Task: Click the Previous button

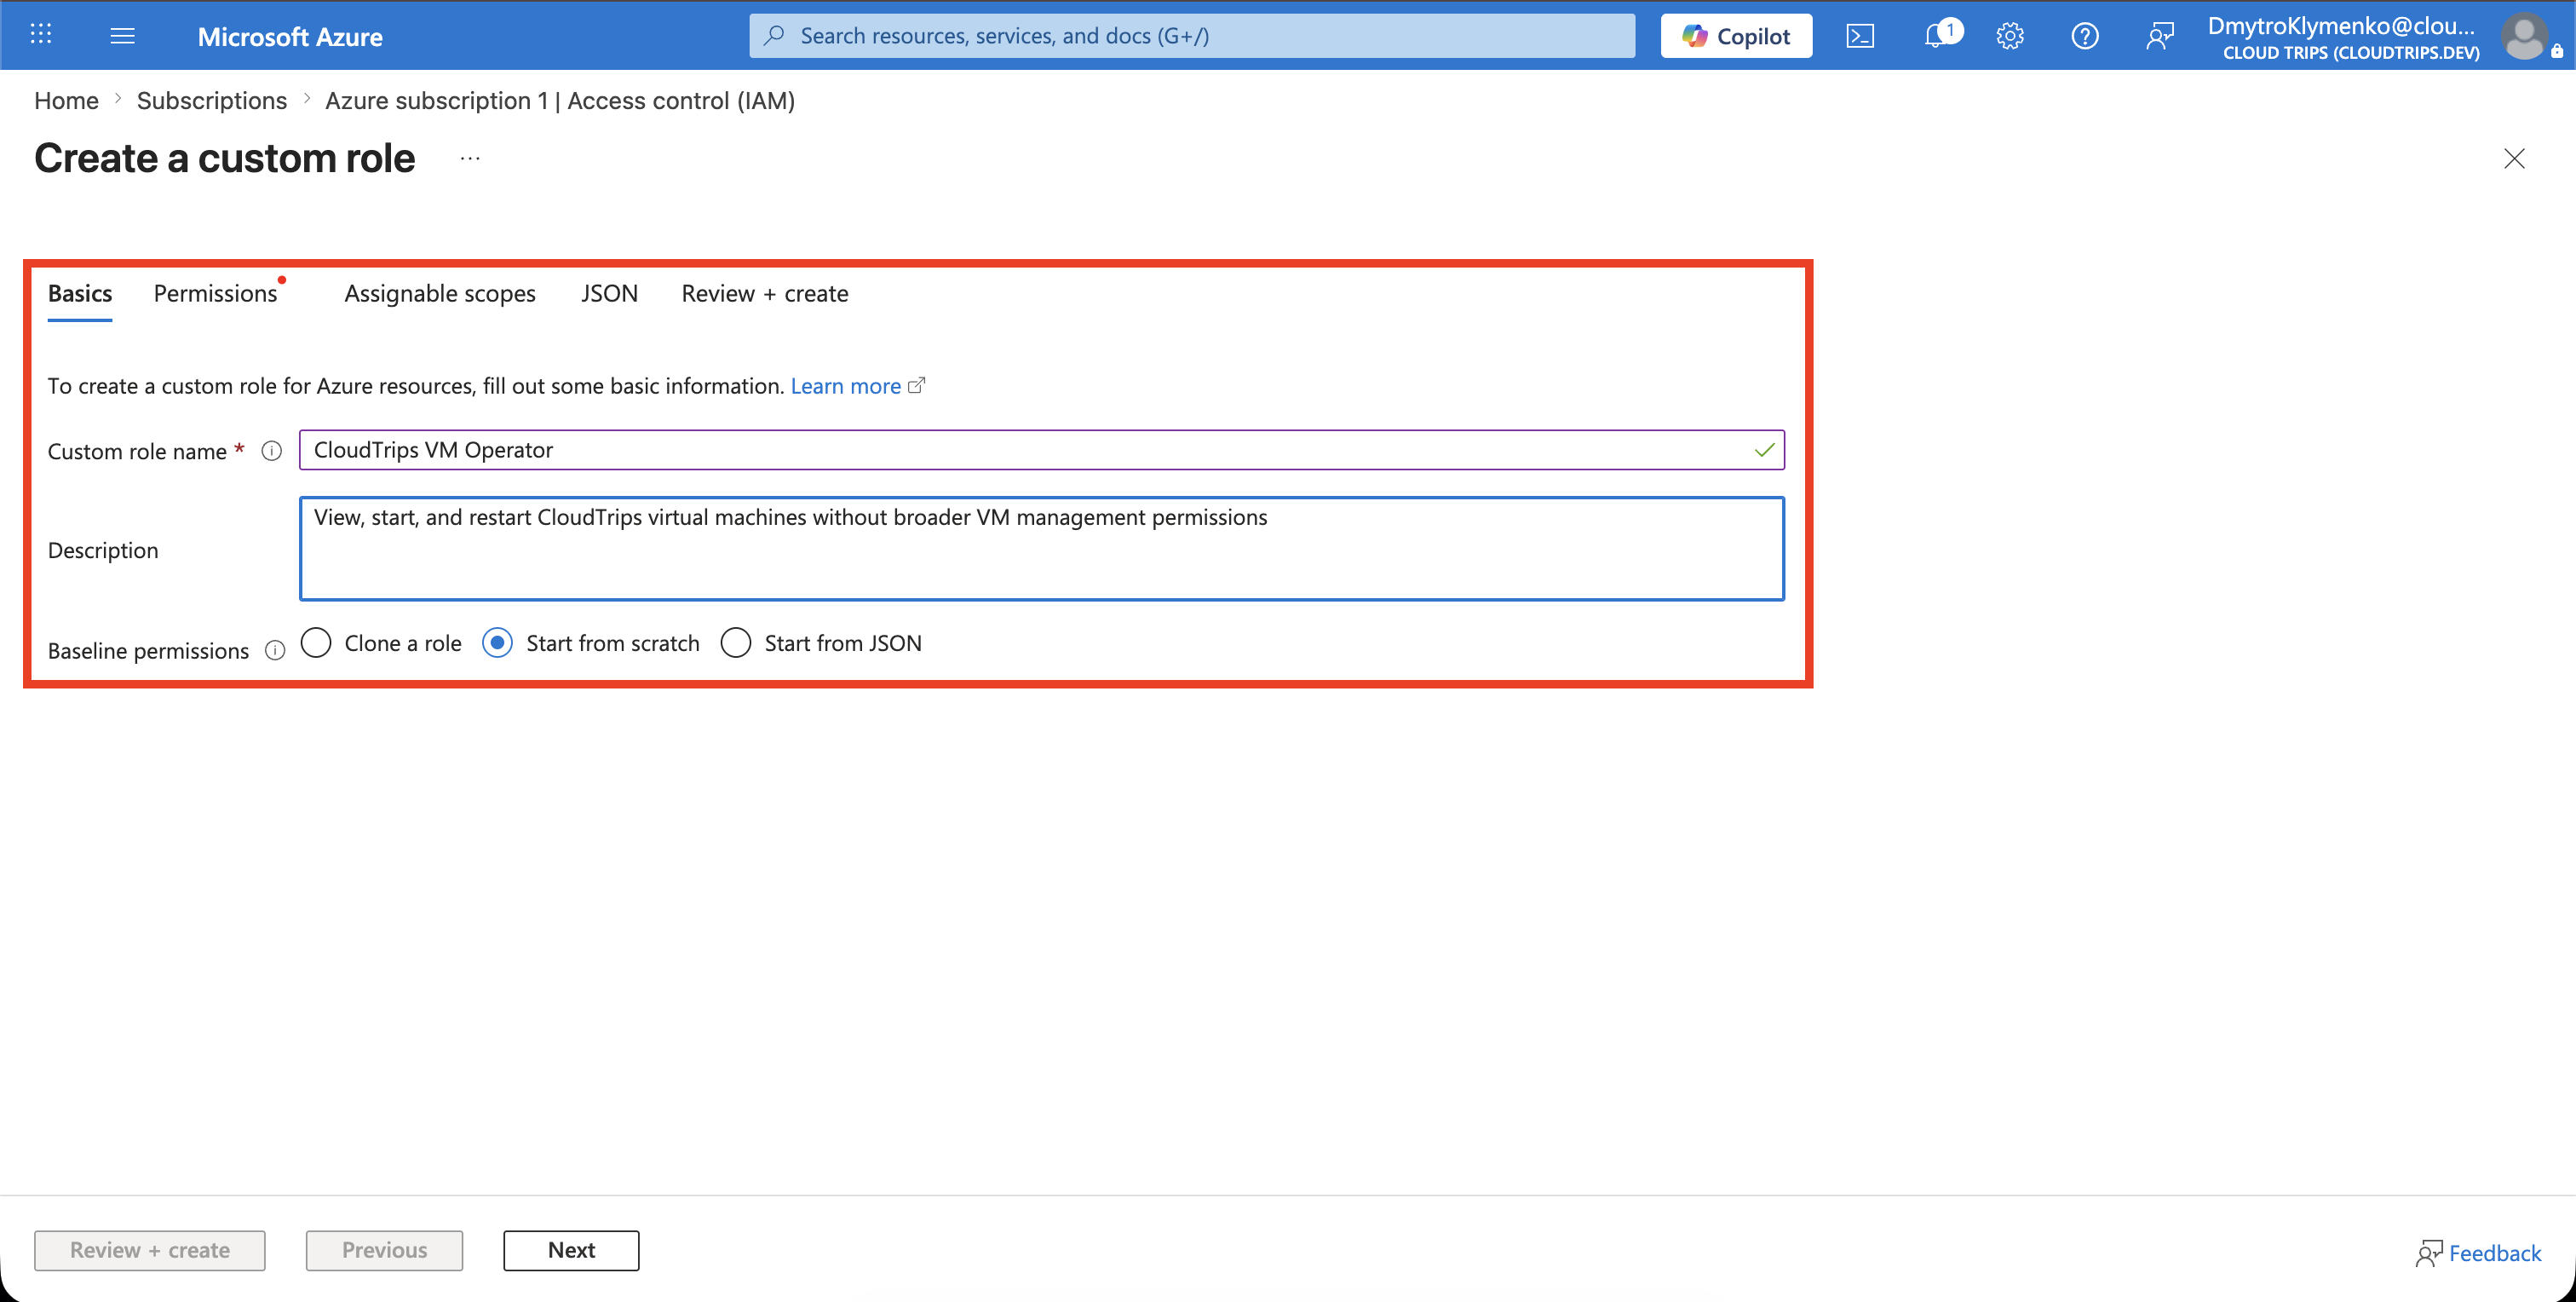Action: (384, 1250)
